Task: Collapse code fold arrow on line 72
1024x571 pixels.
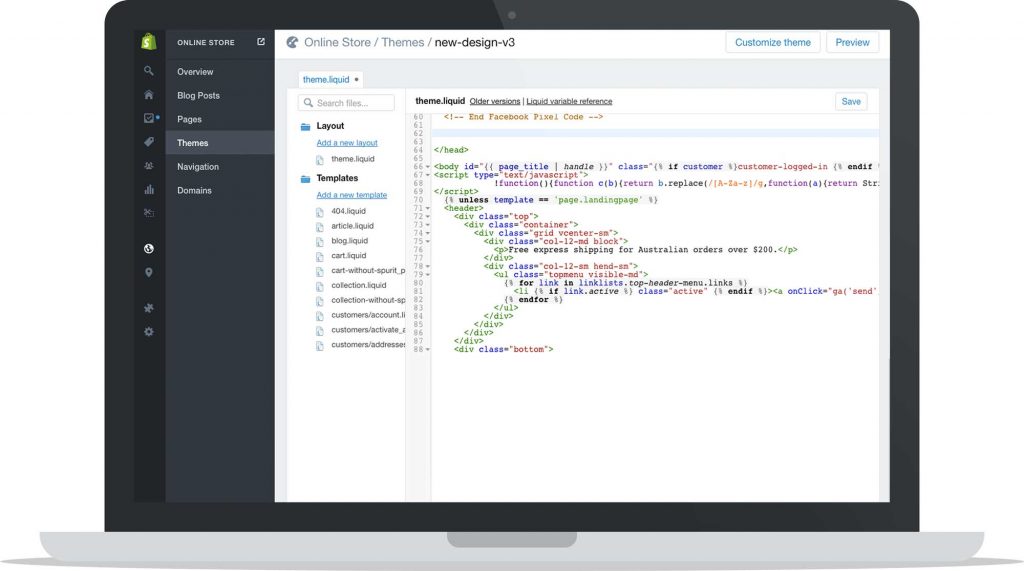Action: 428,217
